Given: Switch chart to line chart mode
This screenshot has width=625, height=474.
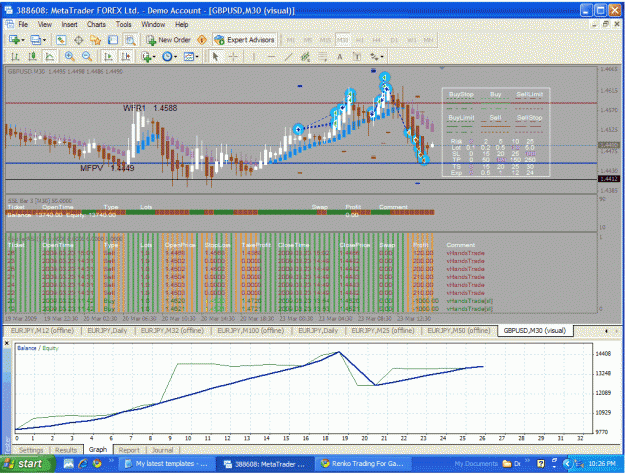Looking at the screenshot, I should (x=50, y=57).
